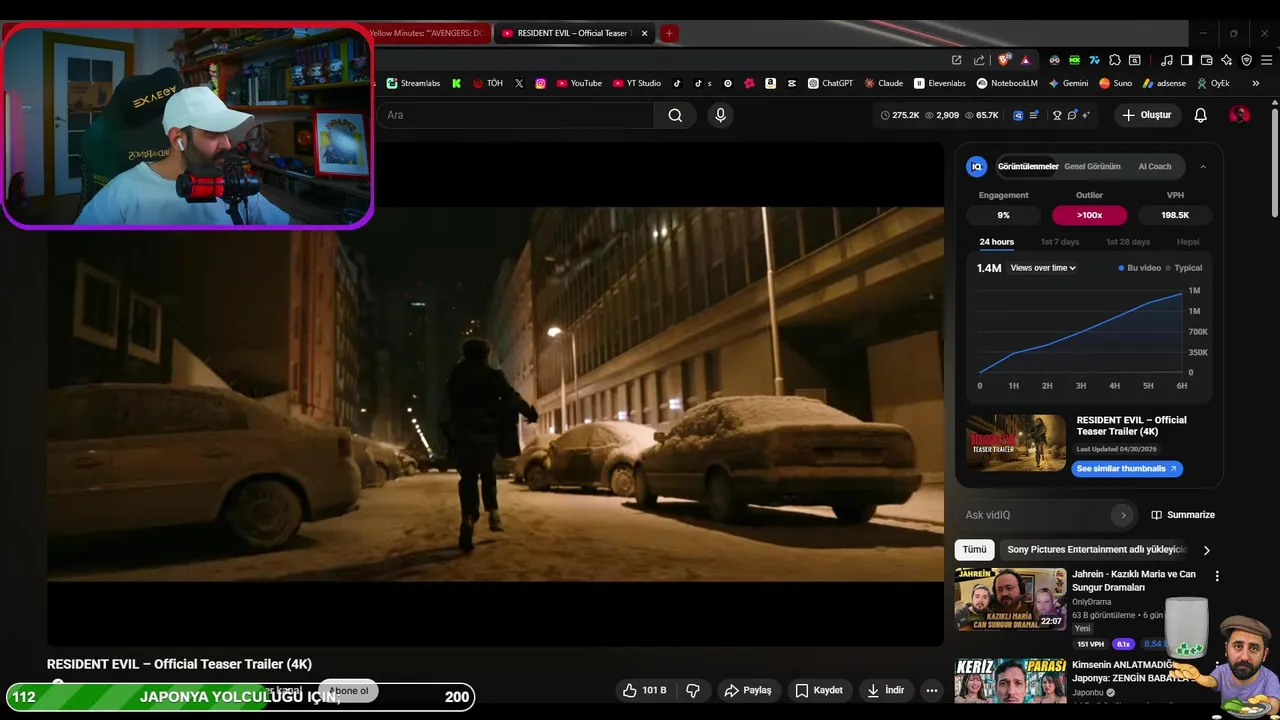Start voice search with microphone icon
The height and width of the screenshot is (720, 1280).
coord(720,115)
